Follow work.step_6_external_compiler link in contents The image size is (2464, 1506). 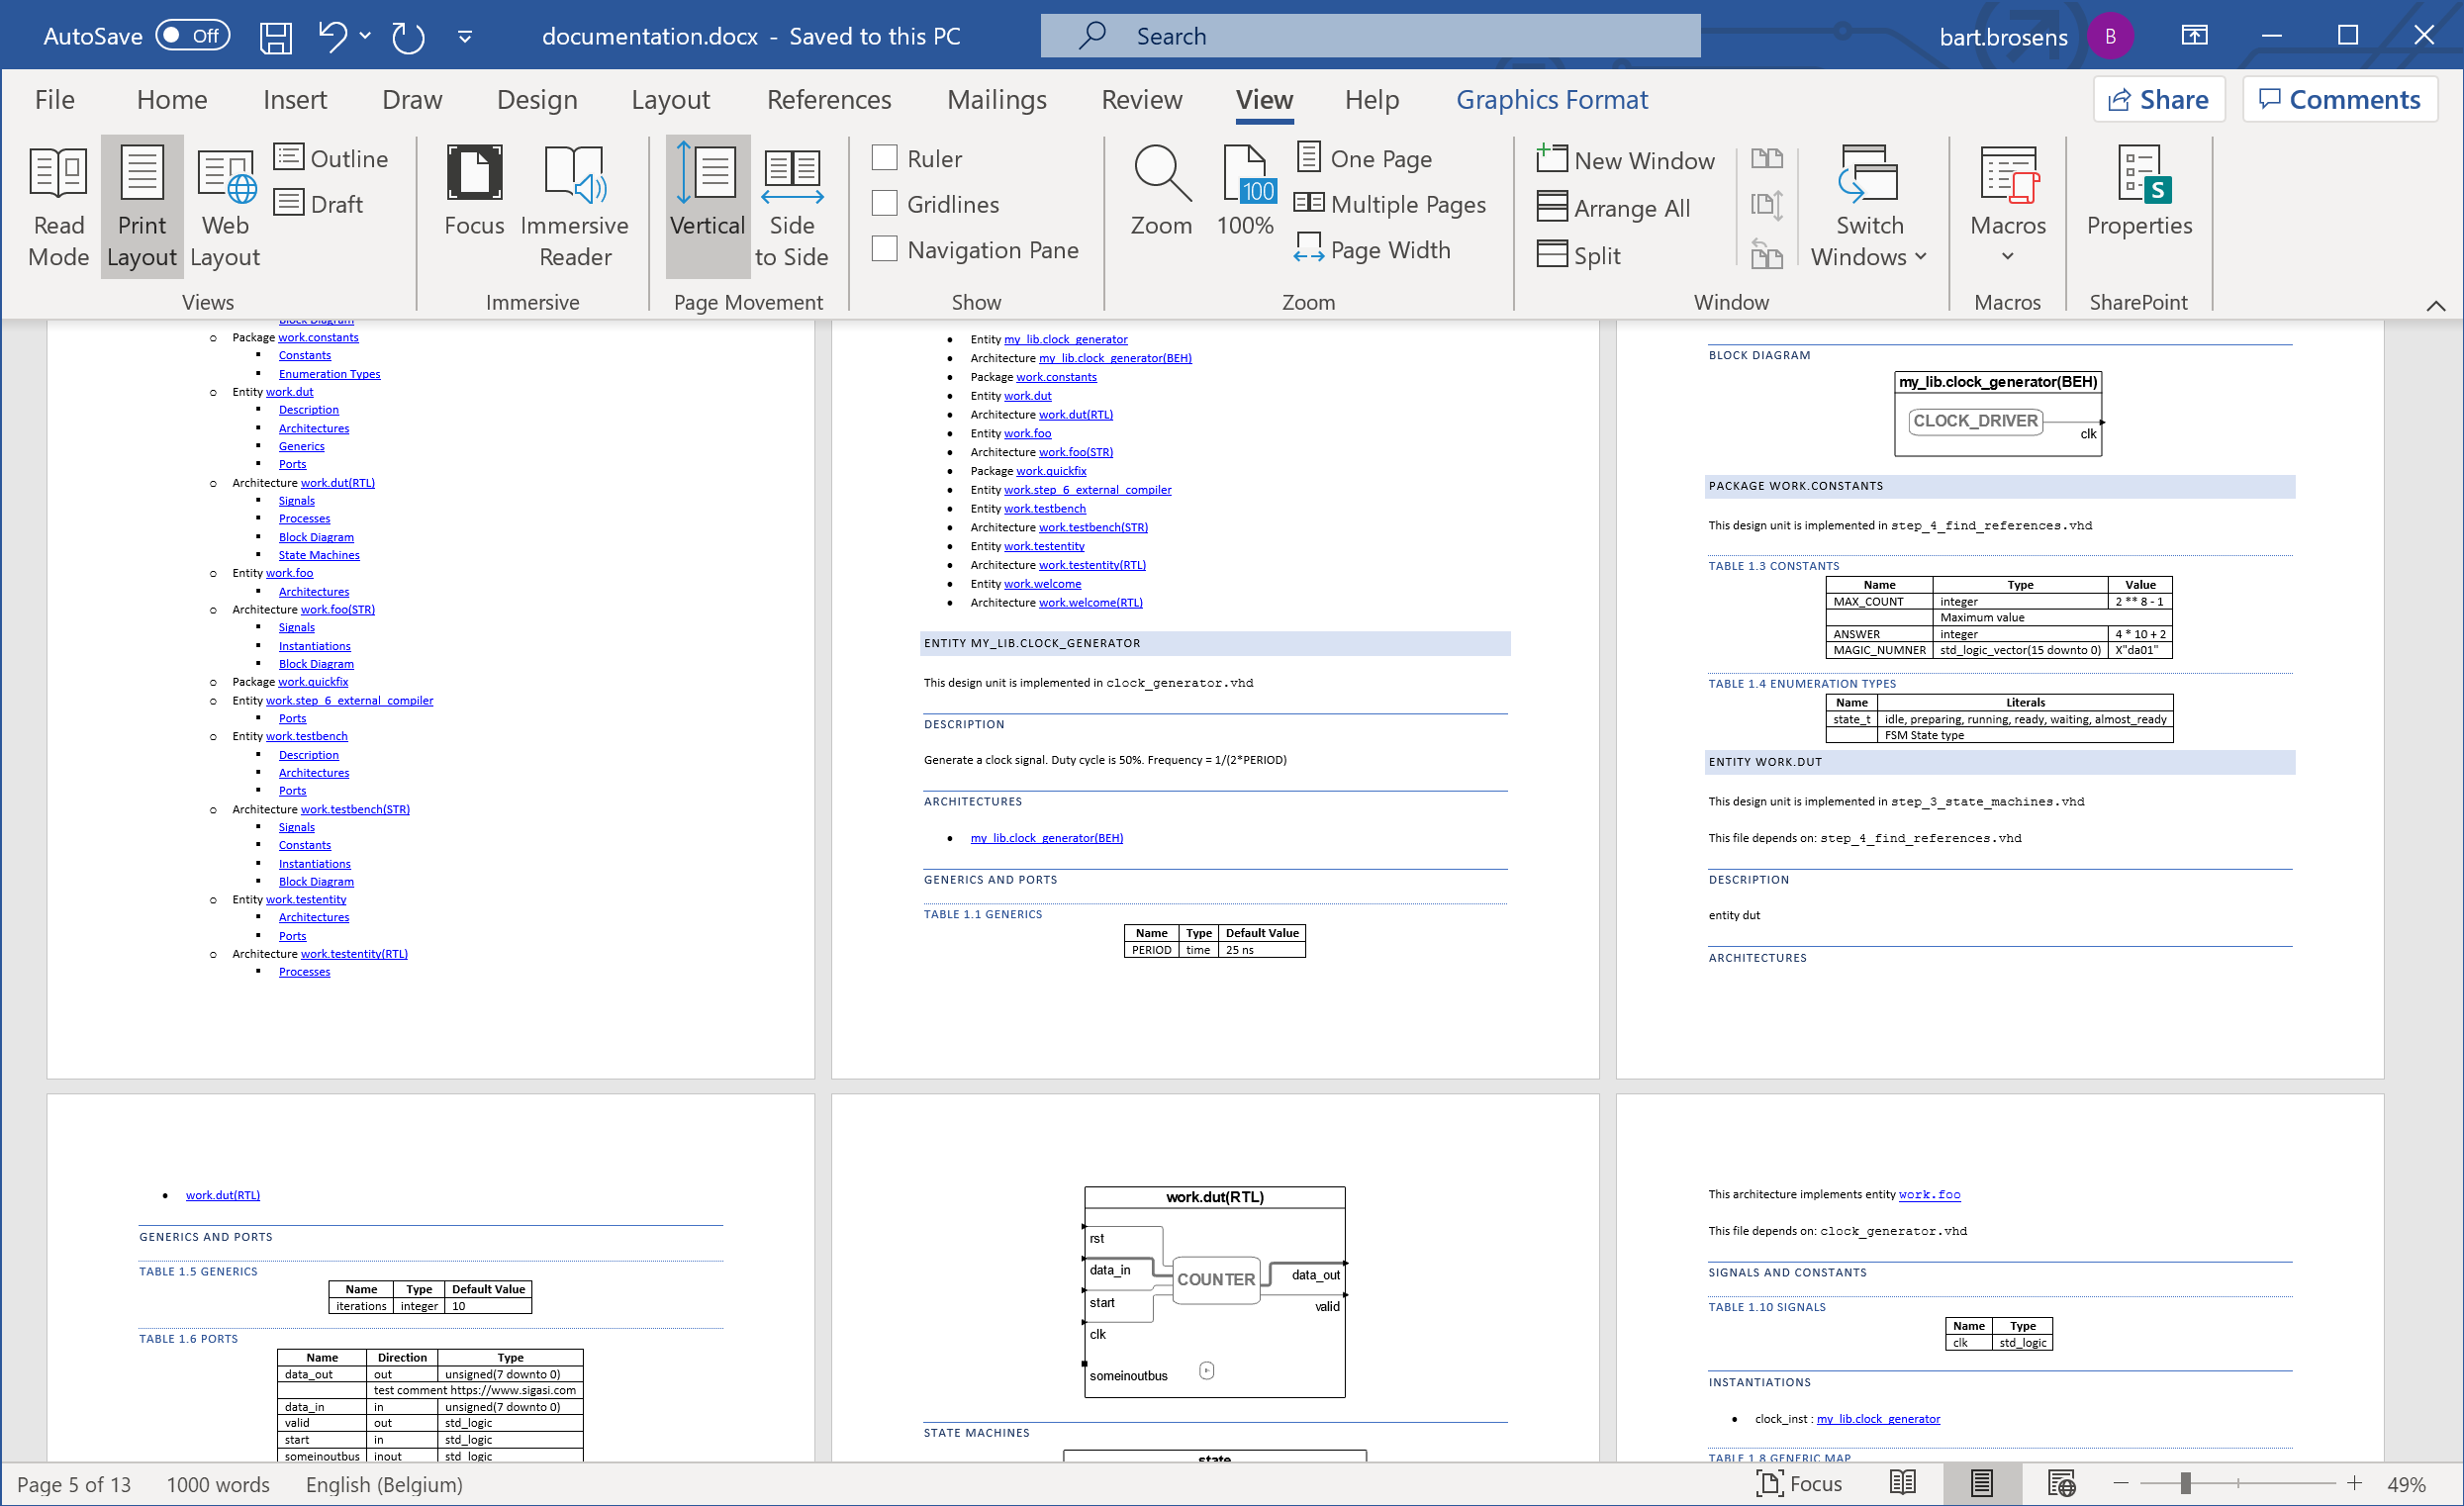pyautogui.click(x=349, y=701)
